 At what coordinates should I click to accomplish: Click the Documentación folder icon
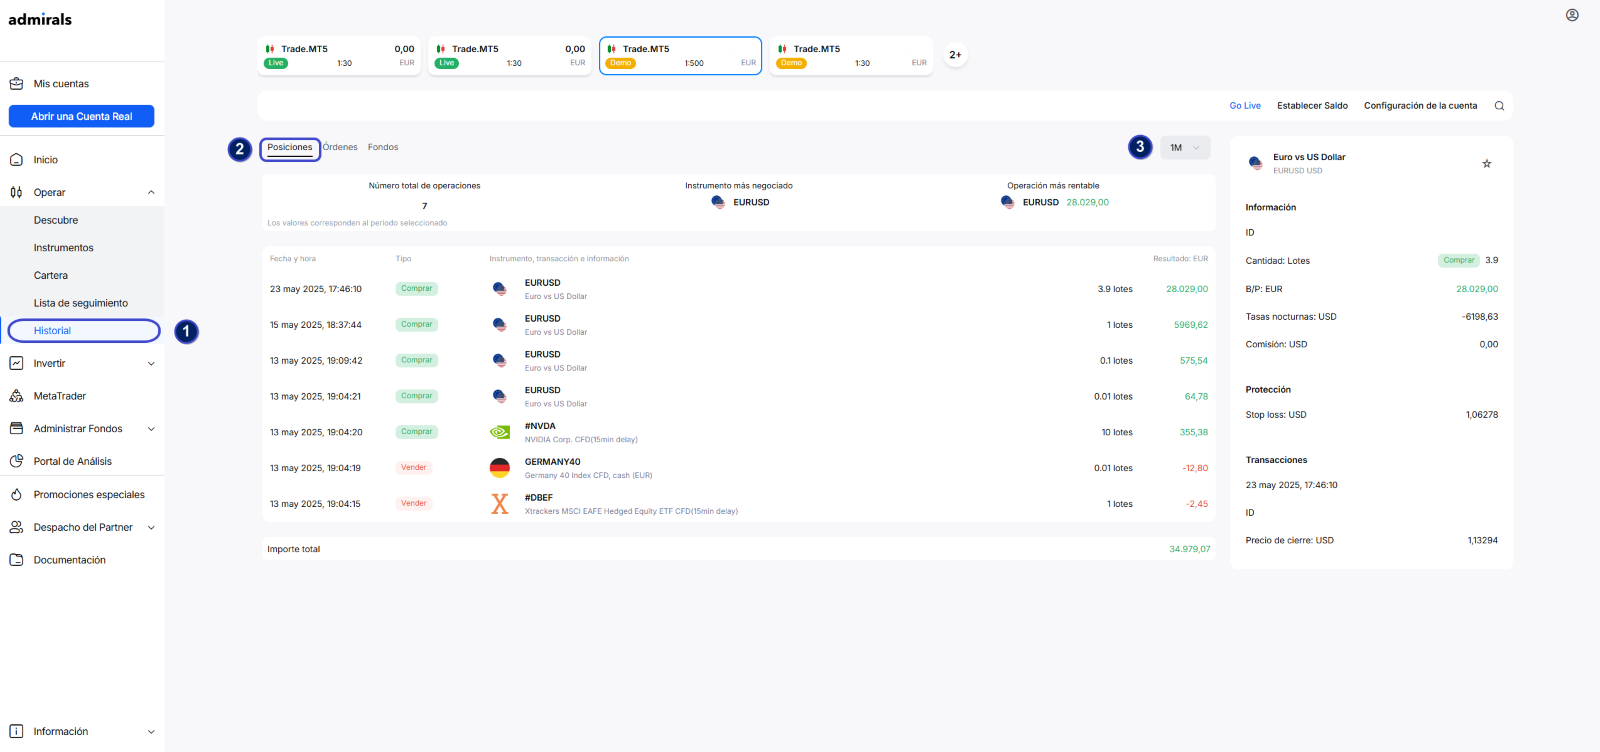16,561
